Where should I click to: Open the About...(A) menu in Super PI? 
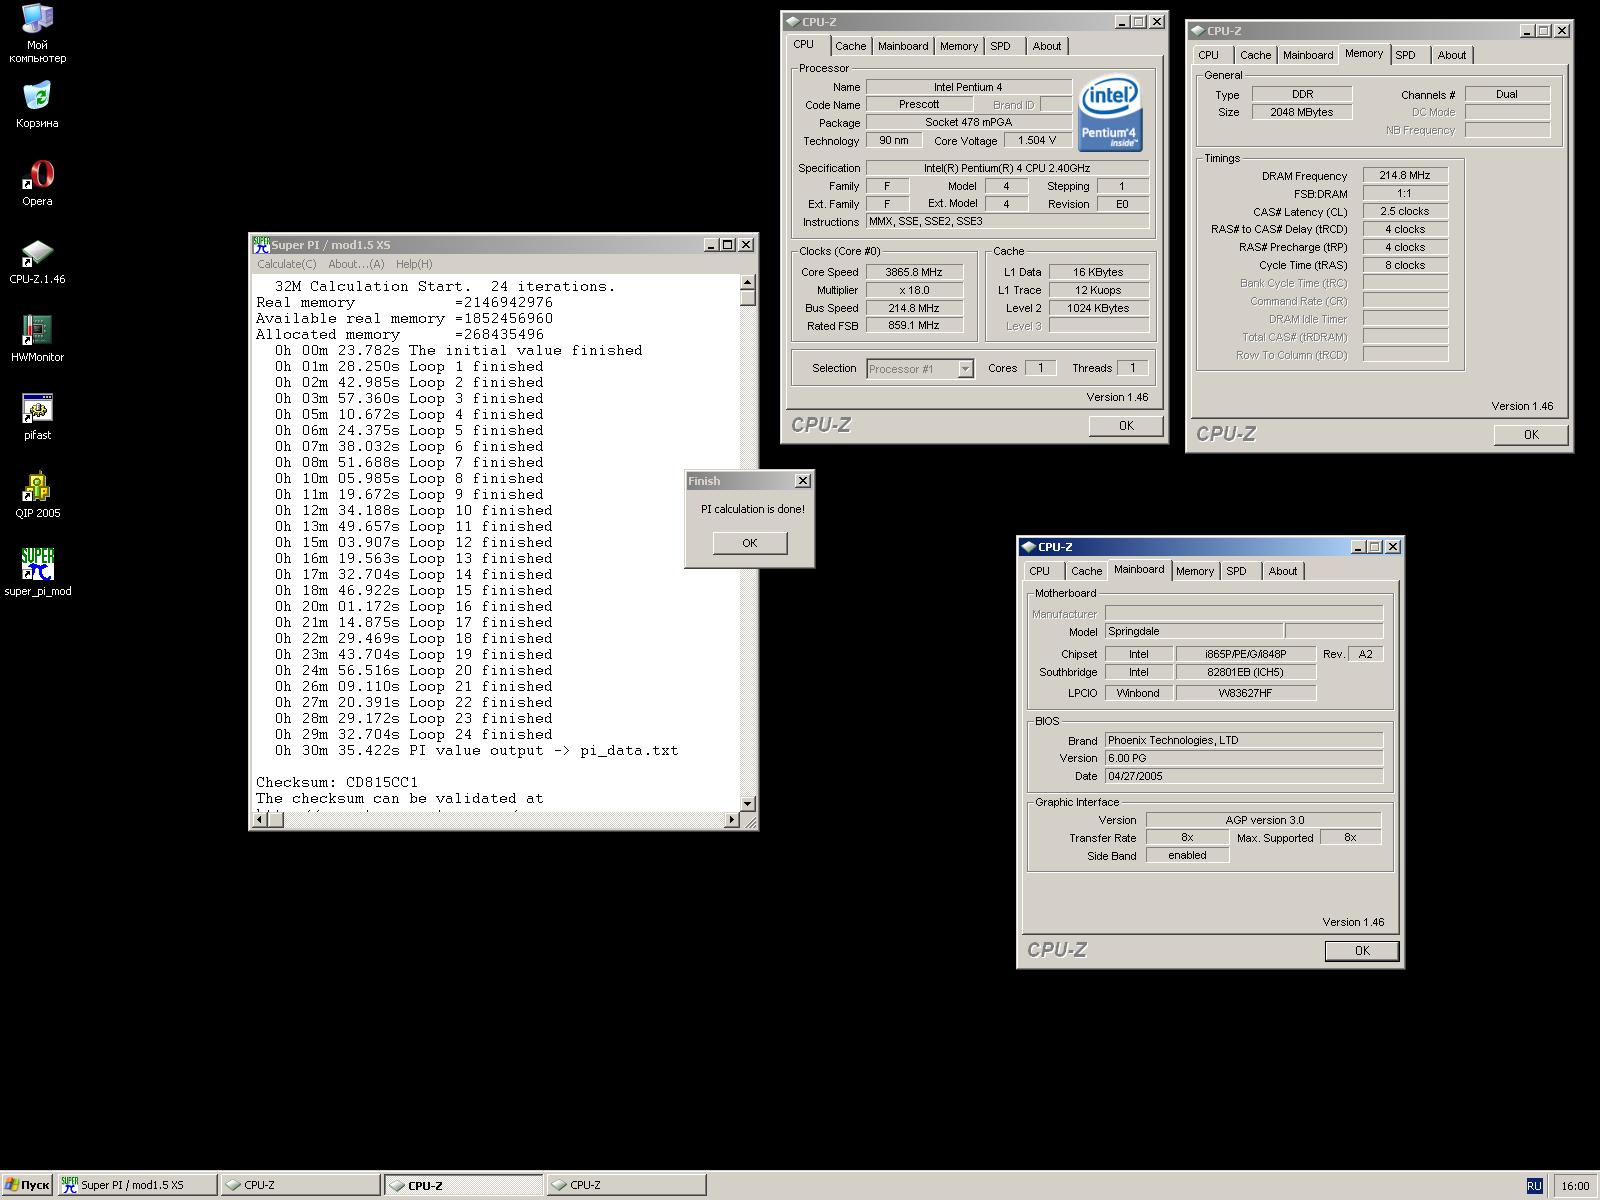pos(356,264)
